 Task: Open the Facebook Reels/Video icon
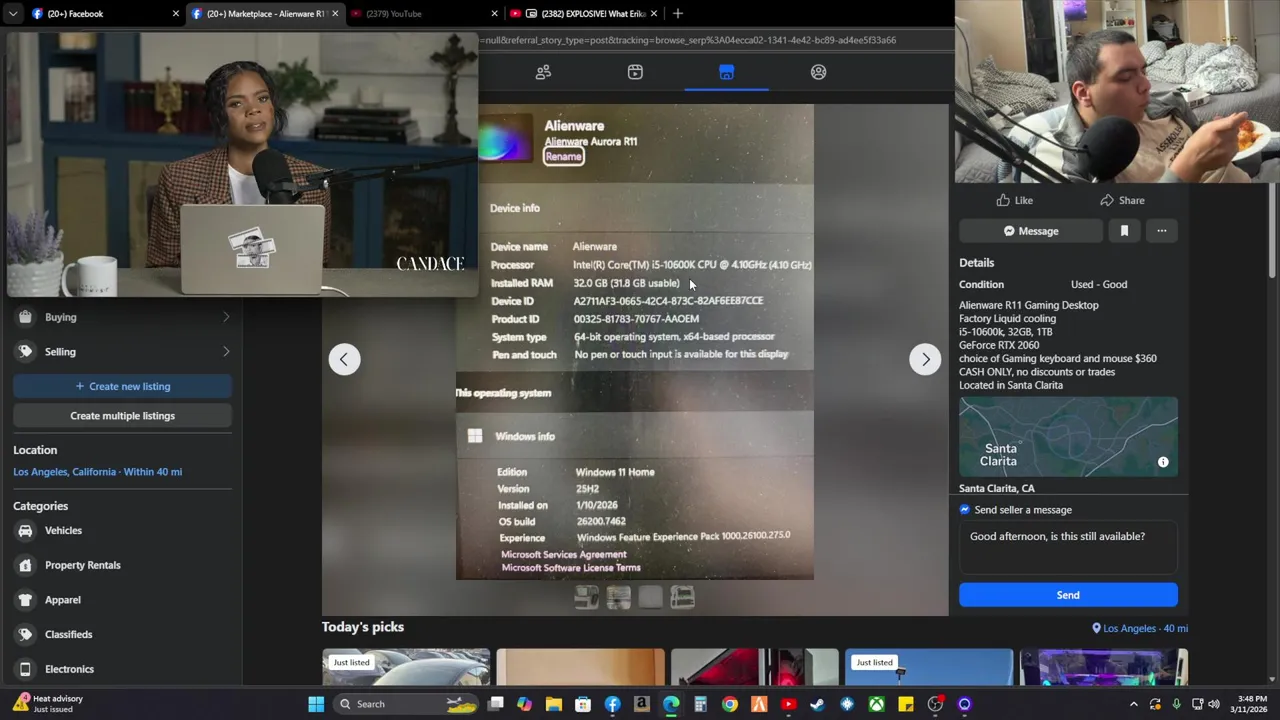[635, 72]
